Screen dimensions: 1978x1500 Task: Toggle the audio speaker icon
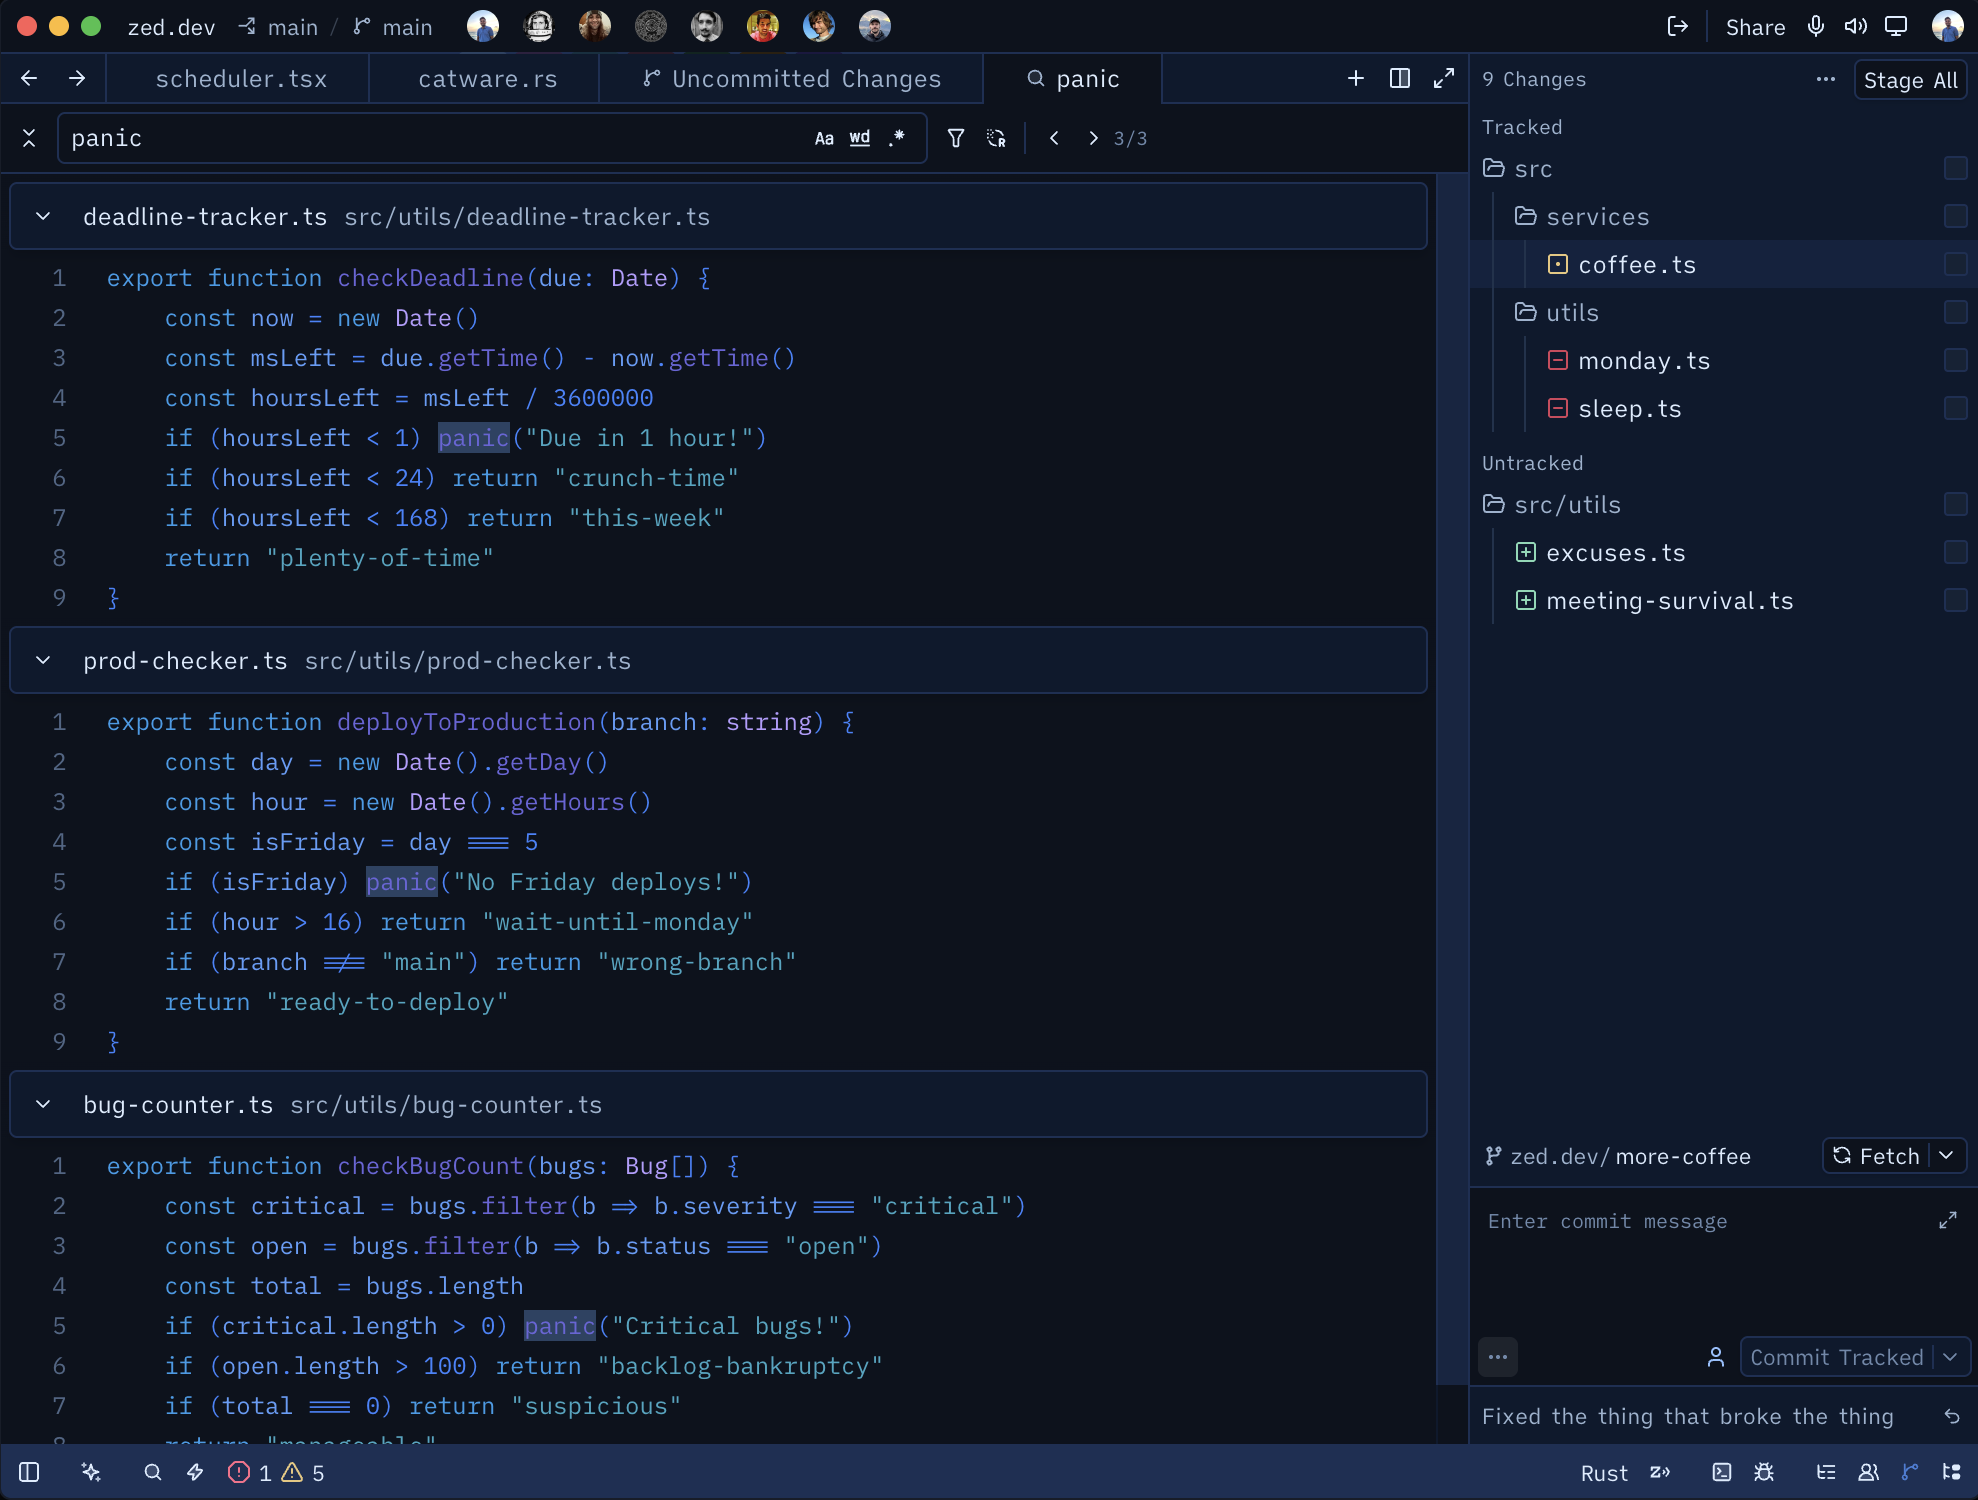(1856, 27)
